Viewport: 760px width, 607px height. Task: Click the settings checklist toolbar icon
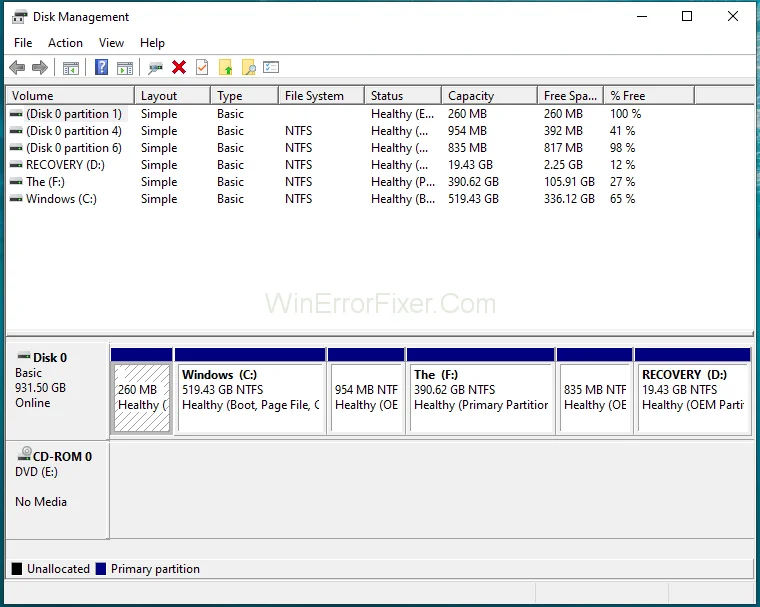pos(271,67)
